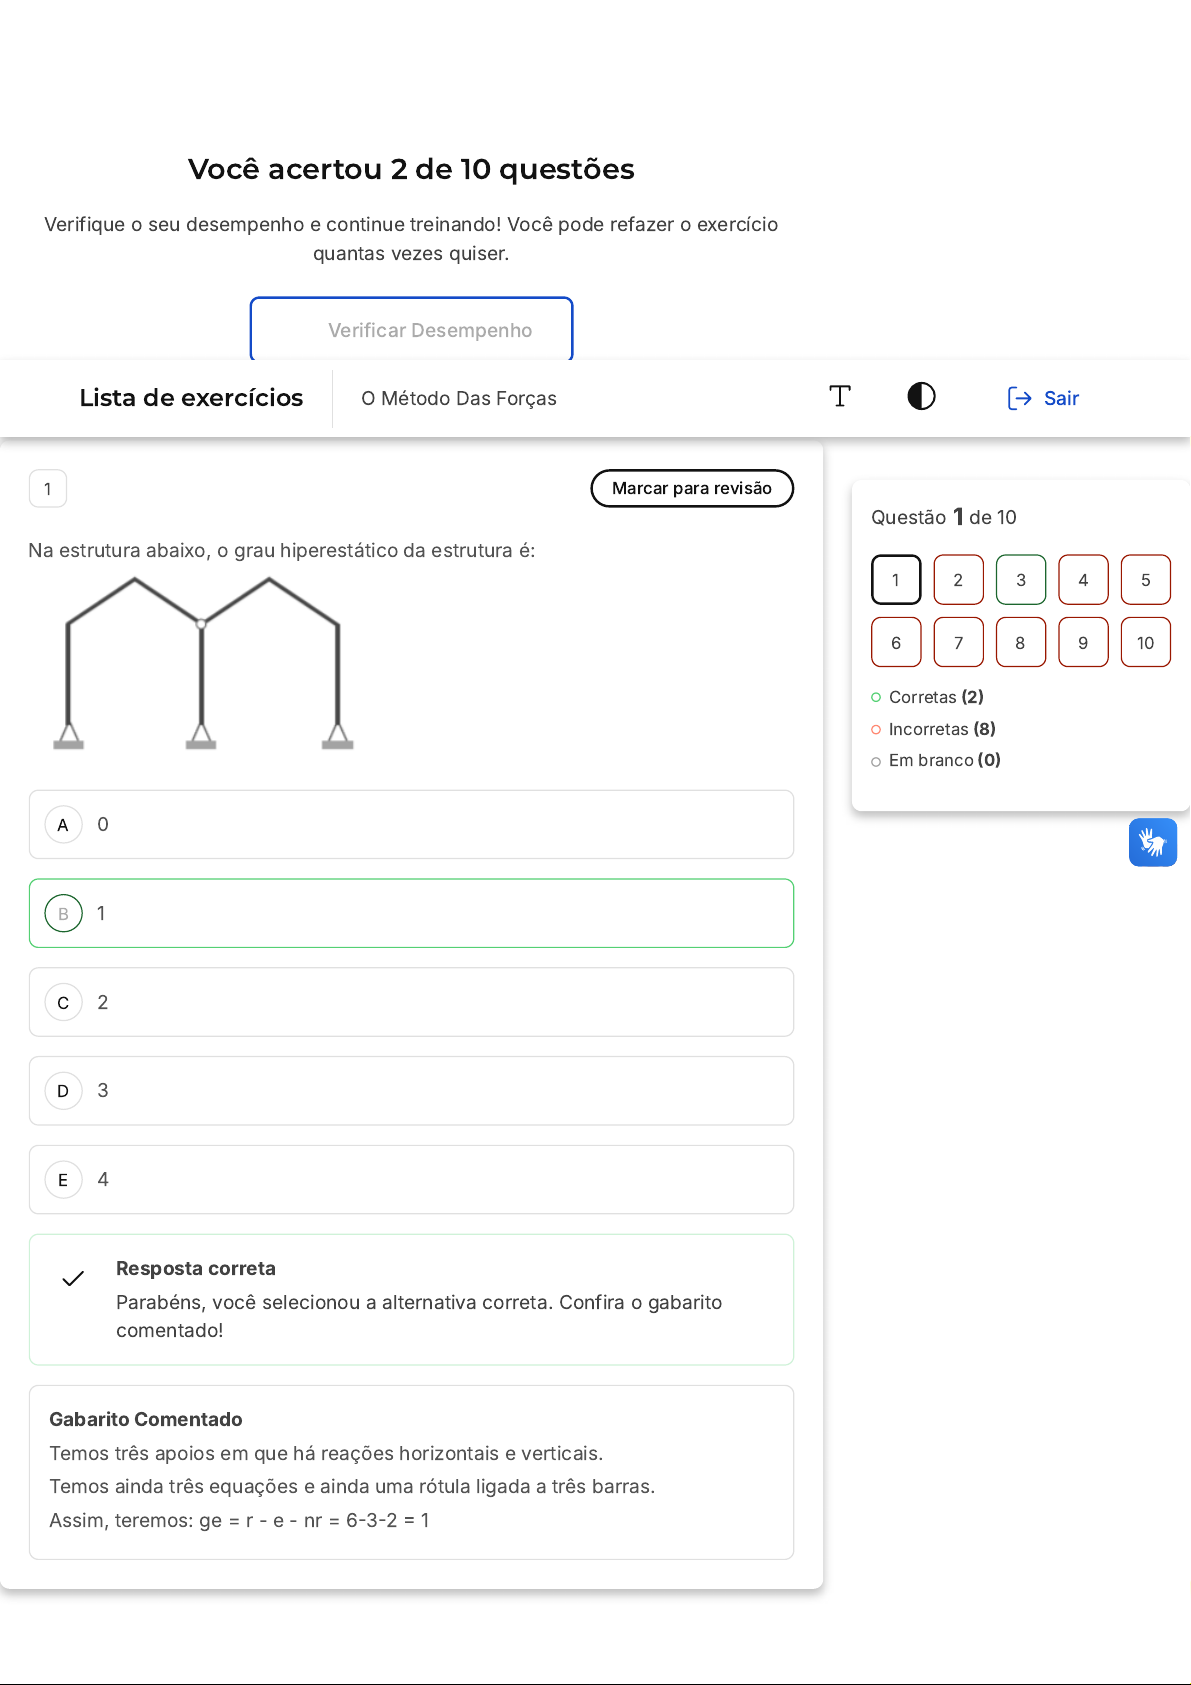Click the Verificar Desempenho button

pos(411,330)
